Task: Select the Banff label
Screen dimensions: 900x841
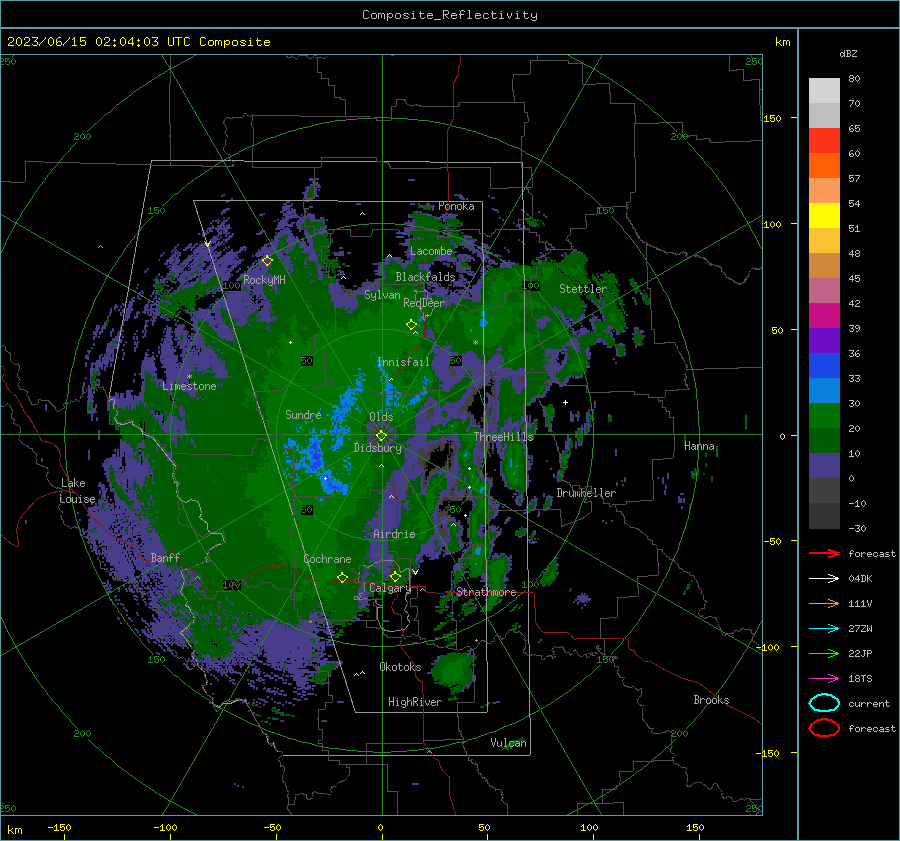Action: pos(165,557)
